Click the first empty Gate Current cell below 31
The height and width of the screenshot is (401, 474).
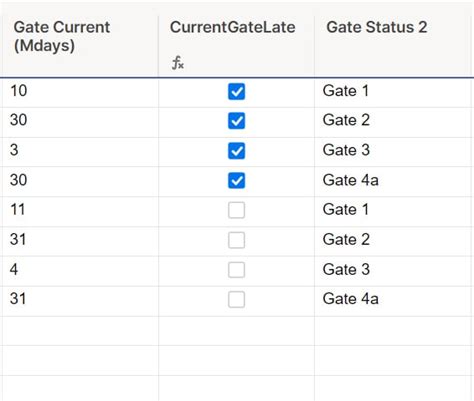80,331
